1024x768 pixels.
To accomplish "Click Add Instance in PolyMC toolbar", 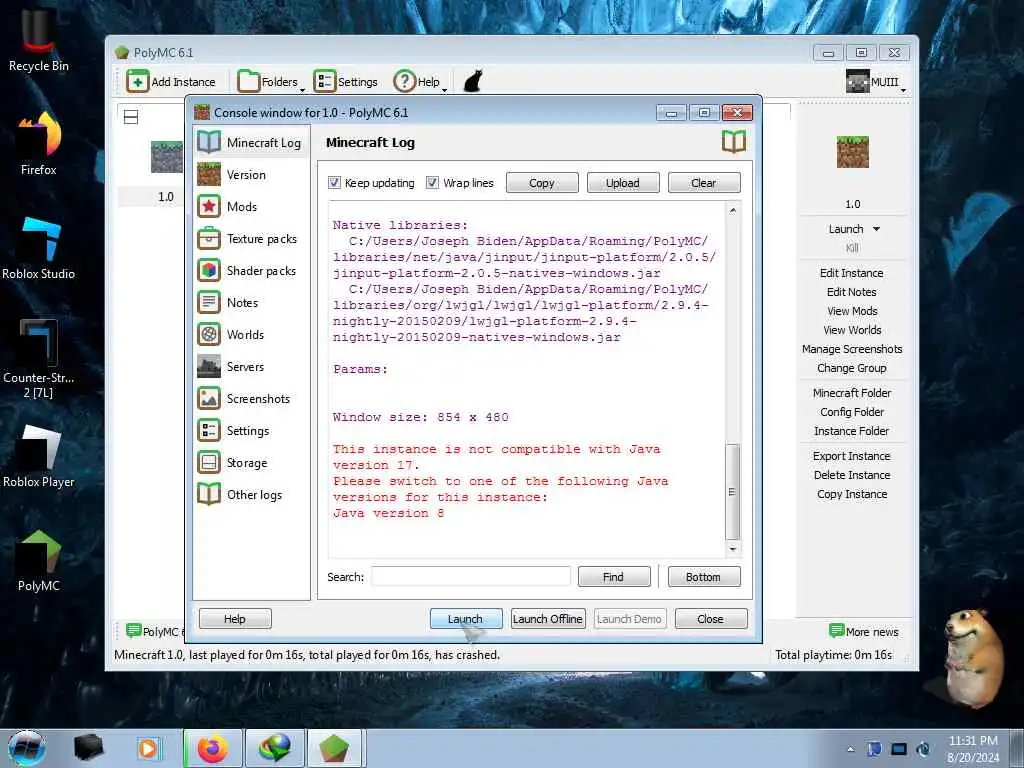I will pos(171,82).
